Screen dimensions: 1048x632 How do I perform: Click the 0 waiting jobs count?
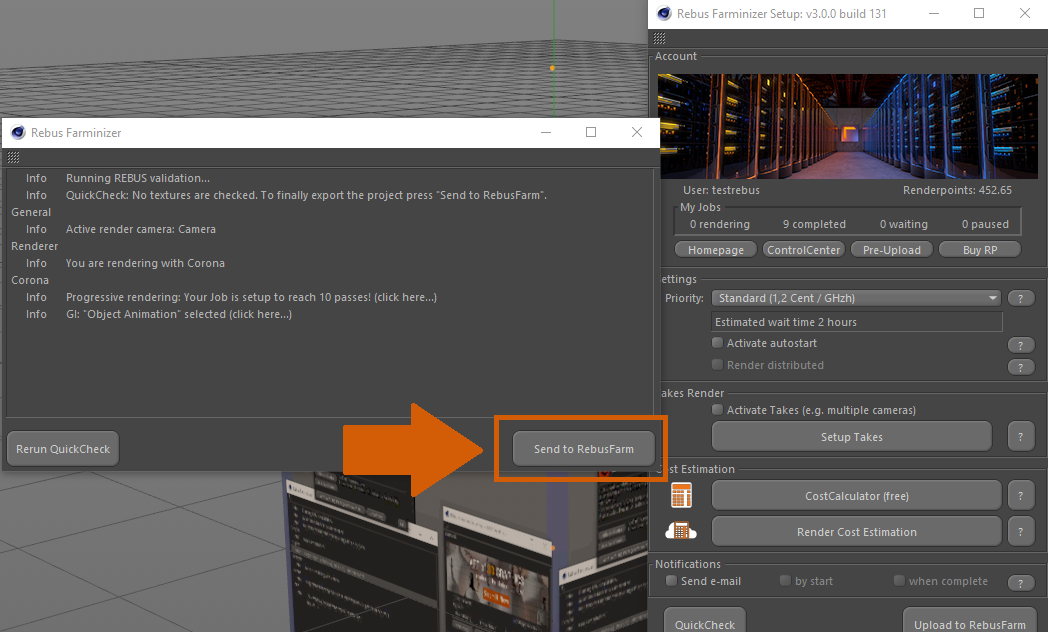pos(904,224)
